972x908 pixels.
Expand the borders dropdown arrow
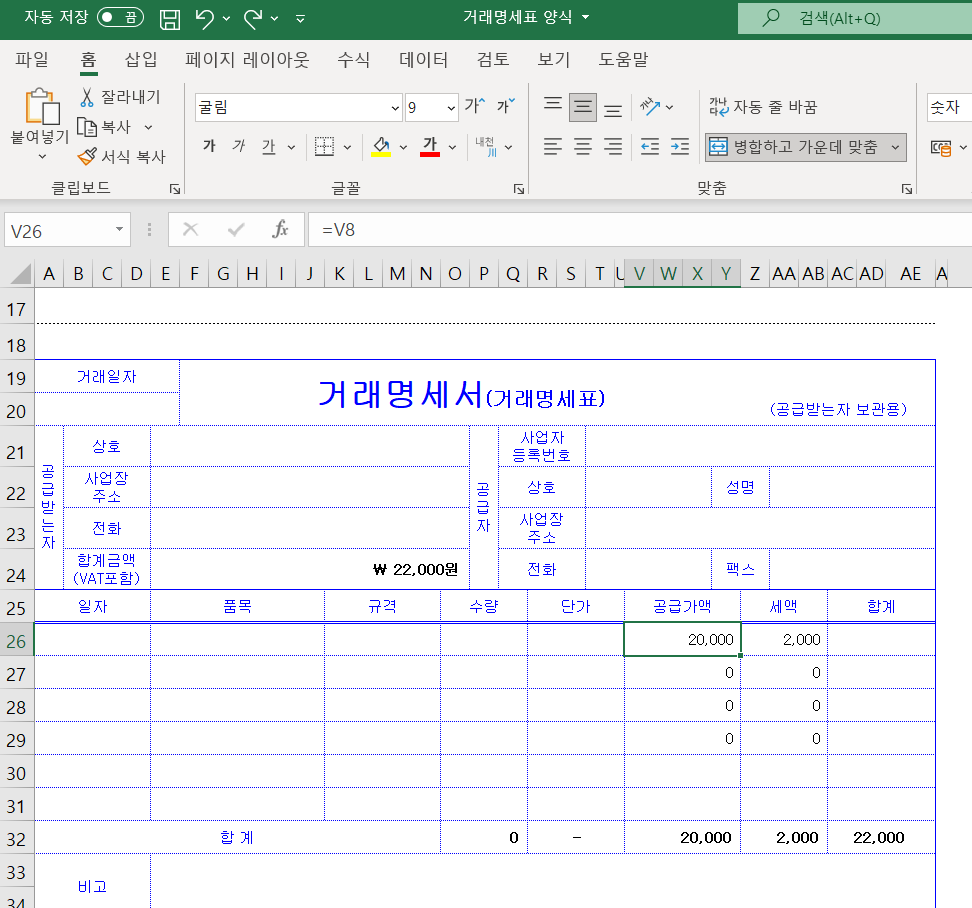click(347, 148)
